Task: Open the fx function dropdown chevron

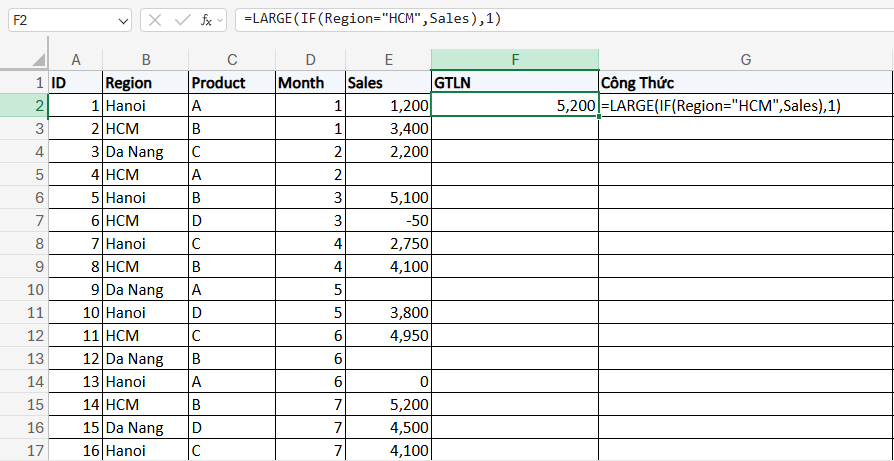Action: [x=221, y=21]
